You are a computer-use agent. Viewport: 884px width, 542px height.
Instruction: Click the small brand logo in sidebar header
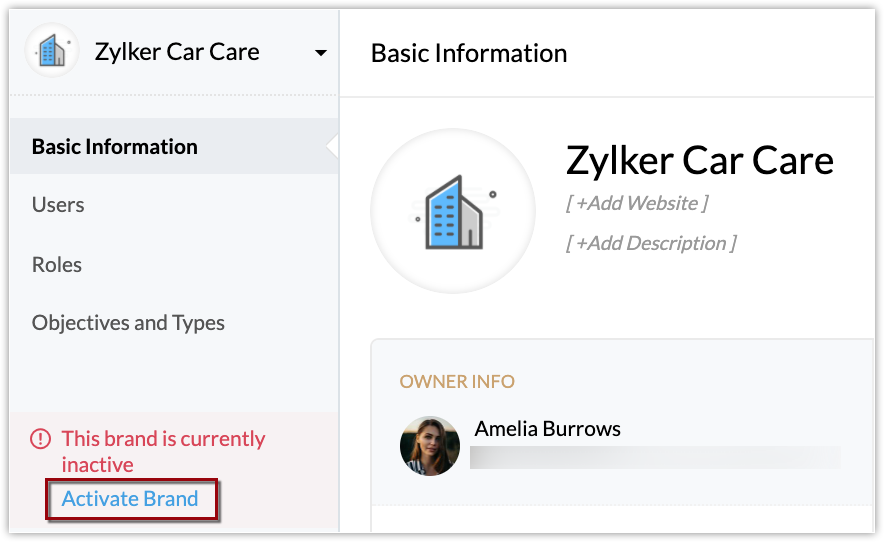tap(52, 52)
